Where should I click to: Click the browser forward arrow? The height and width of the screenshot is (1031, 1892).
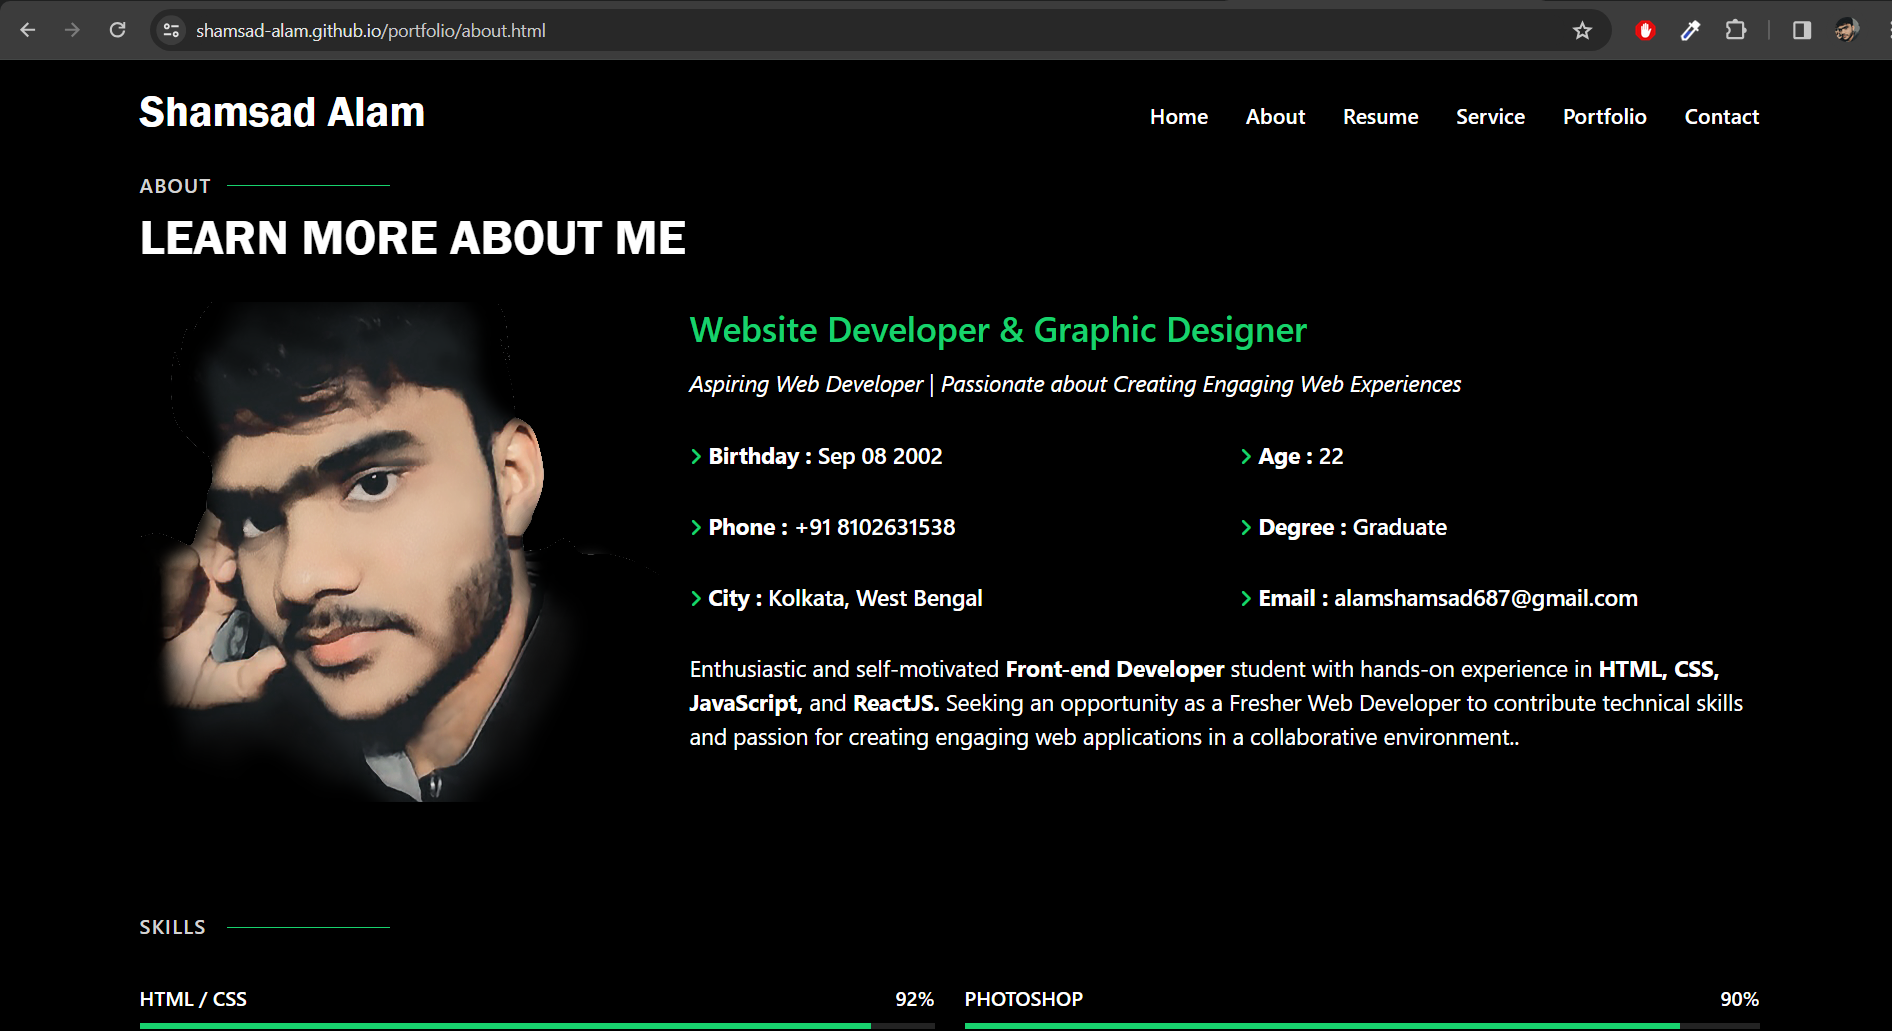72,30
